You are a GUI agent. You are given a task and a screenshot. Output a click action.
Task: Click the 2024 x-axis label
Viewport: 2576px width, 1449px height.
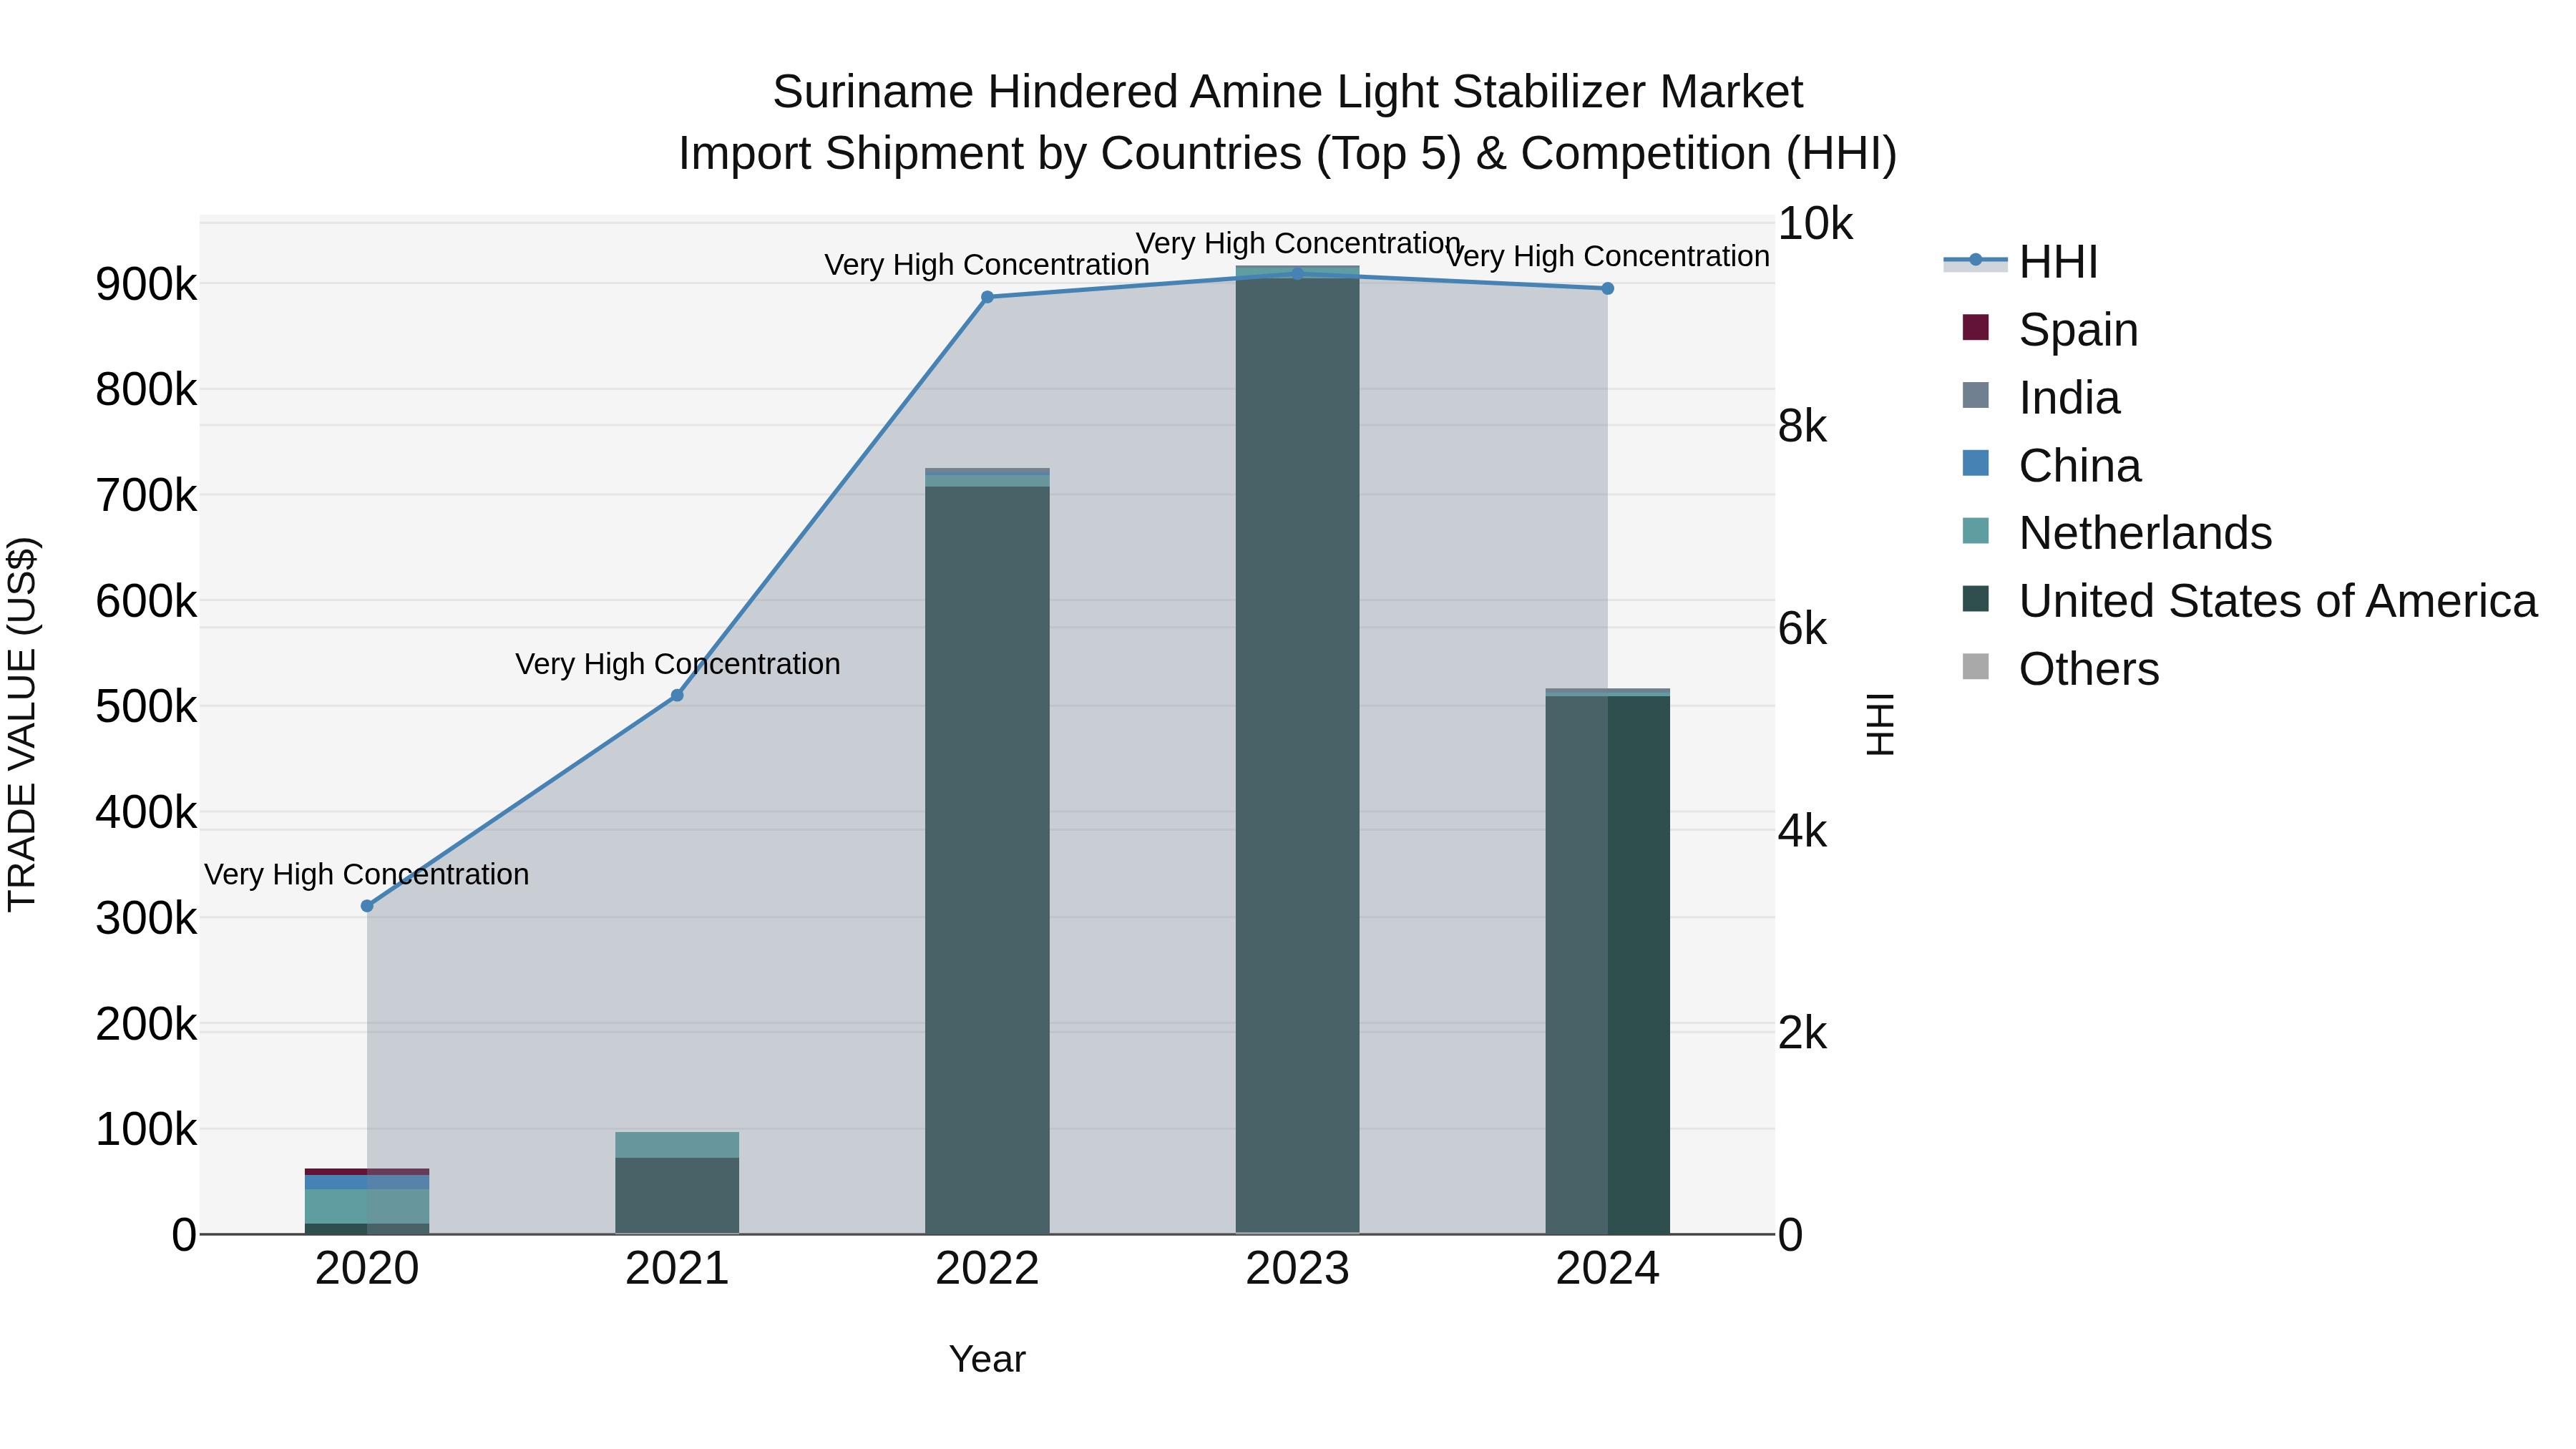(1607, 1269)
